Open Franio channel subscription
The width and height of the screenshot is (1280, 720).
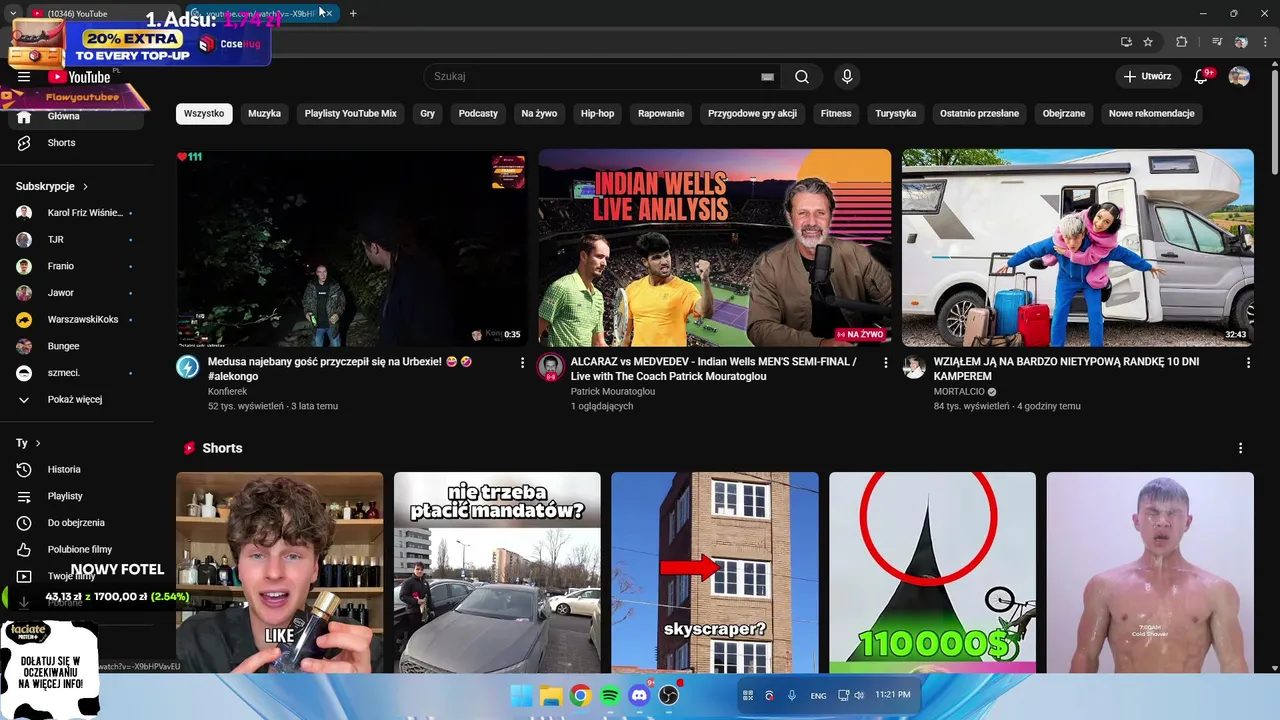[77, 267]
